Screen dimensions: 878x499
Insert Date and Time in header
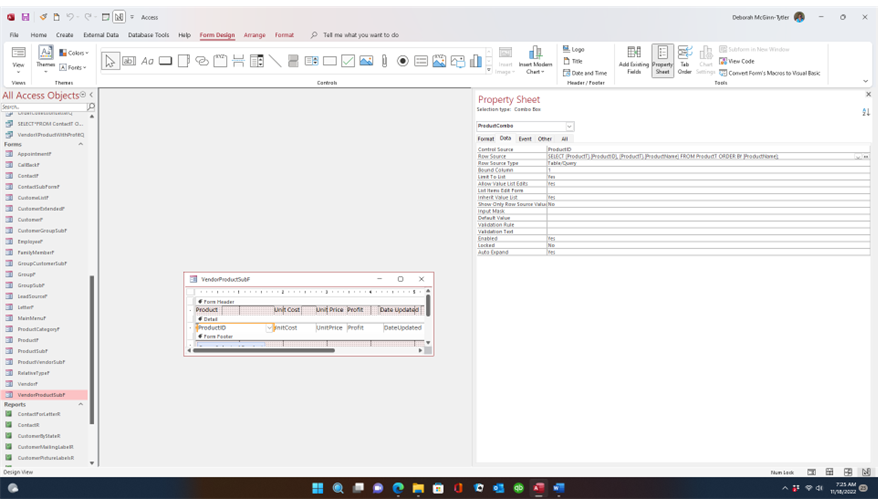pos(585,73)
